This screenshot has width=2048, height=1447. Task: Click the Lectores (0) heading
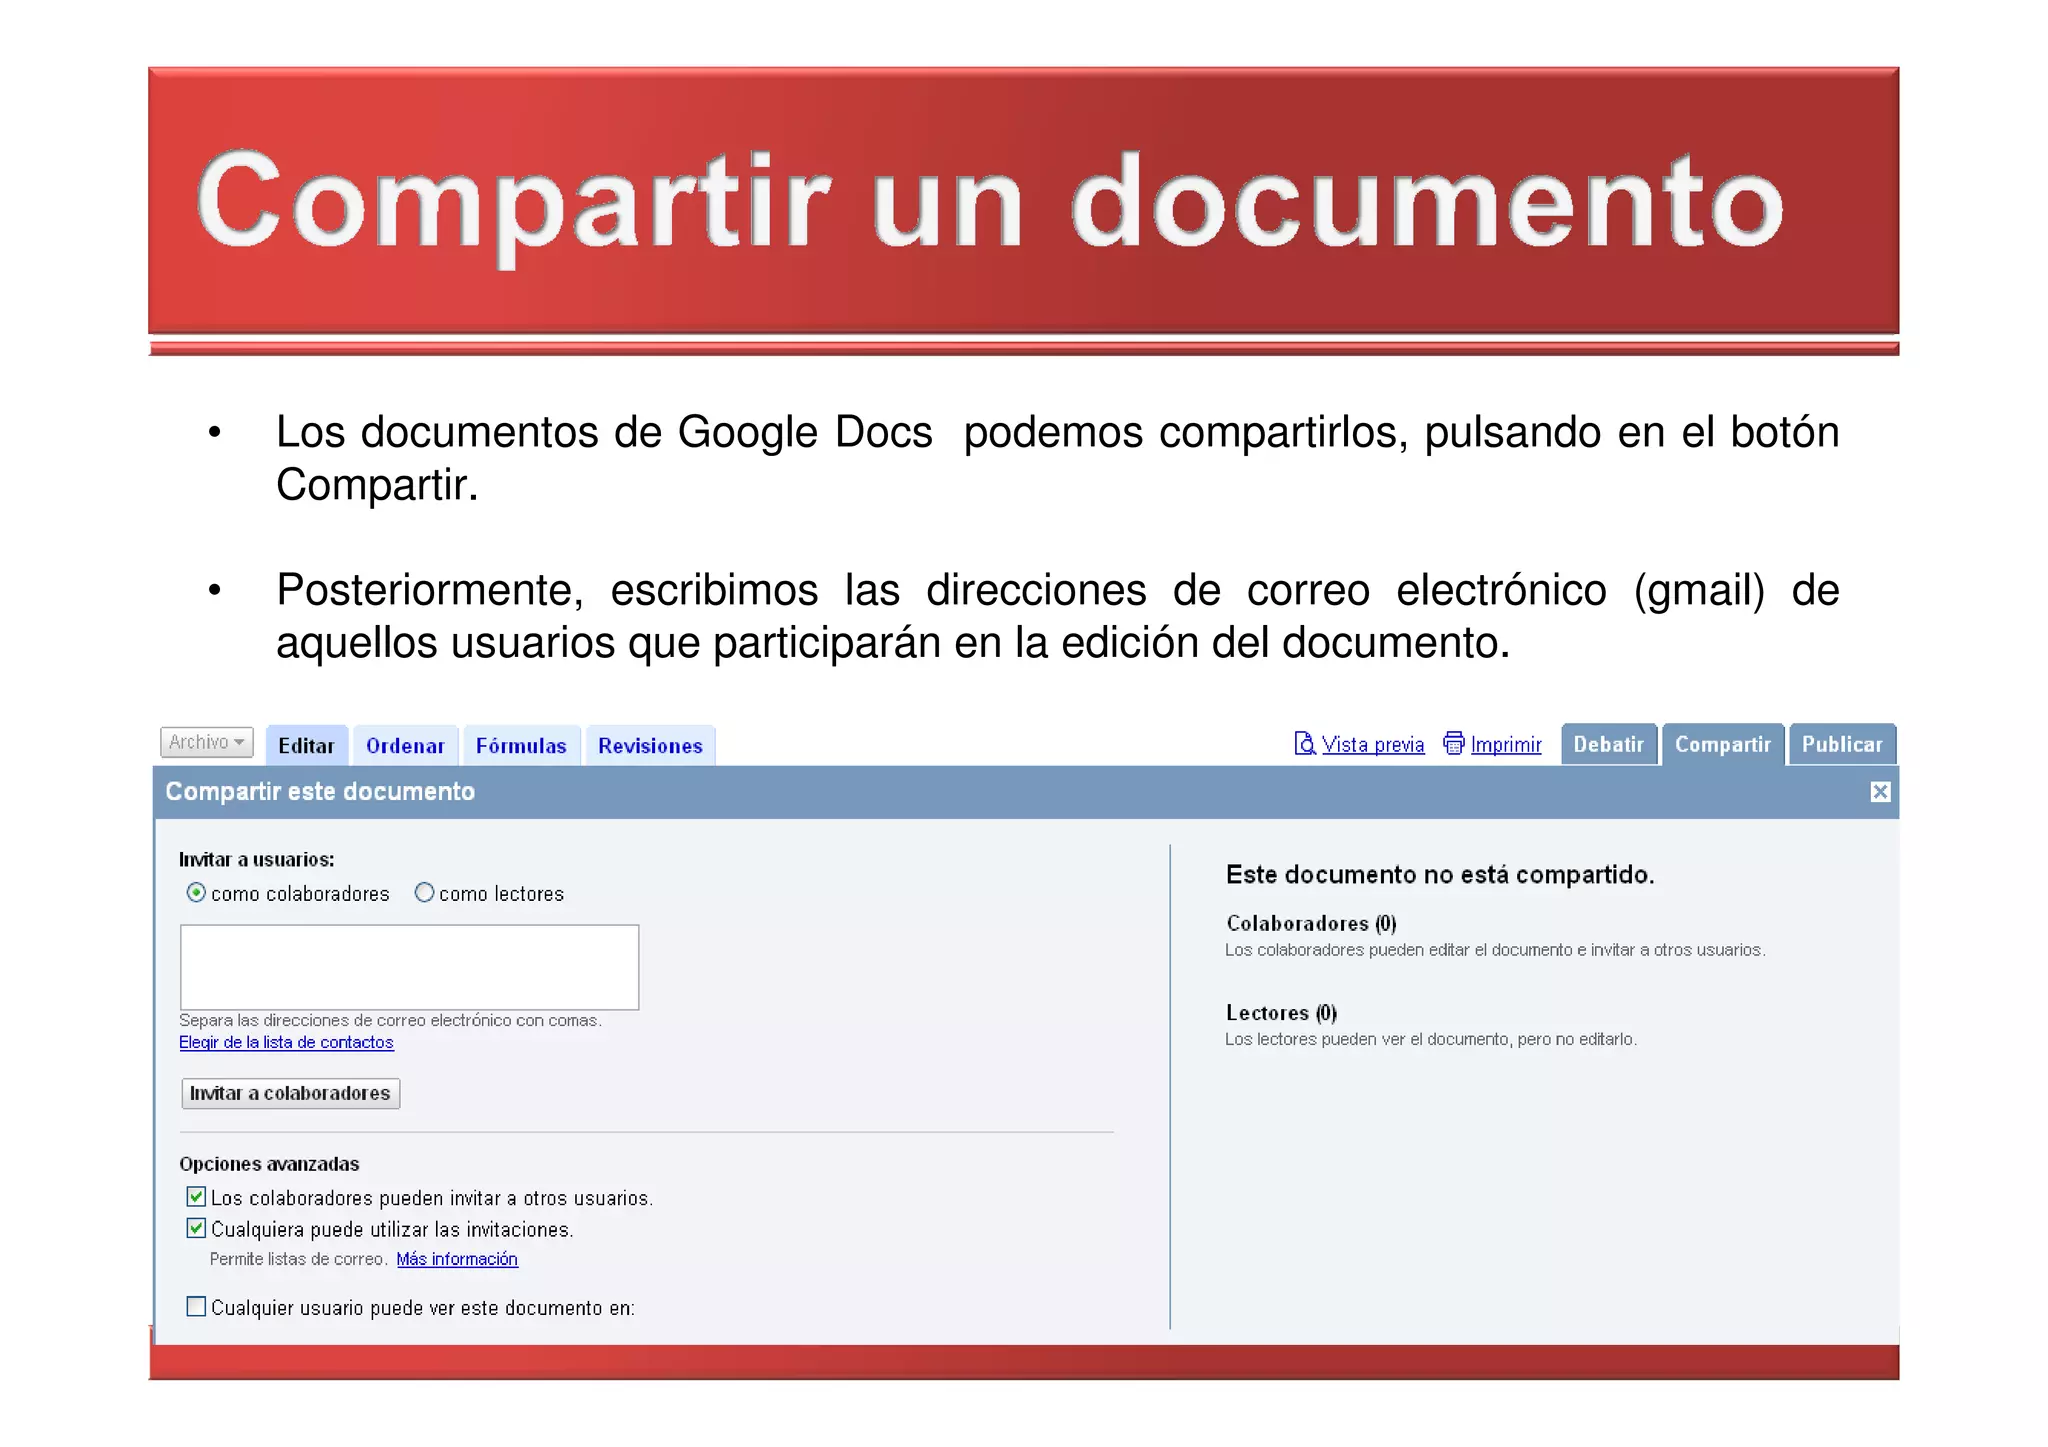(1281, 1012)
